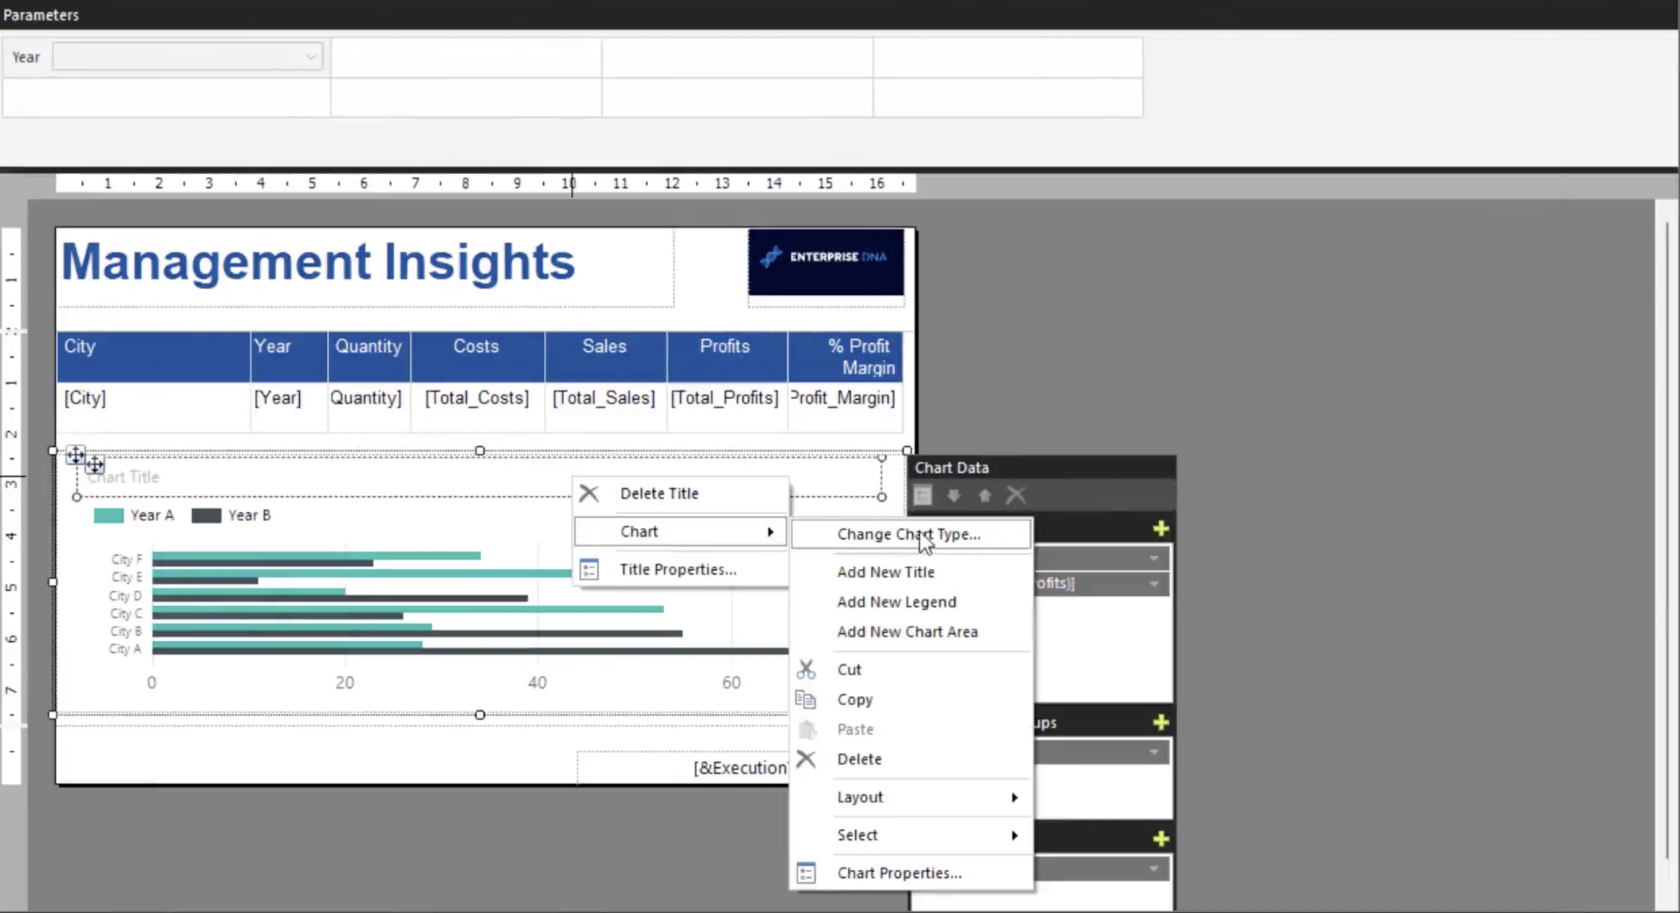Choose Add New Chart Area
This screenshot has width=1680, height=913.
coord(910,632)
